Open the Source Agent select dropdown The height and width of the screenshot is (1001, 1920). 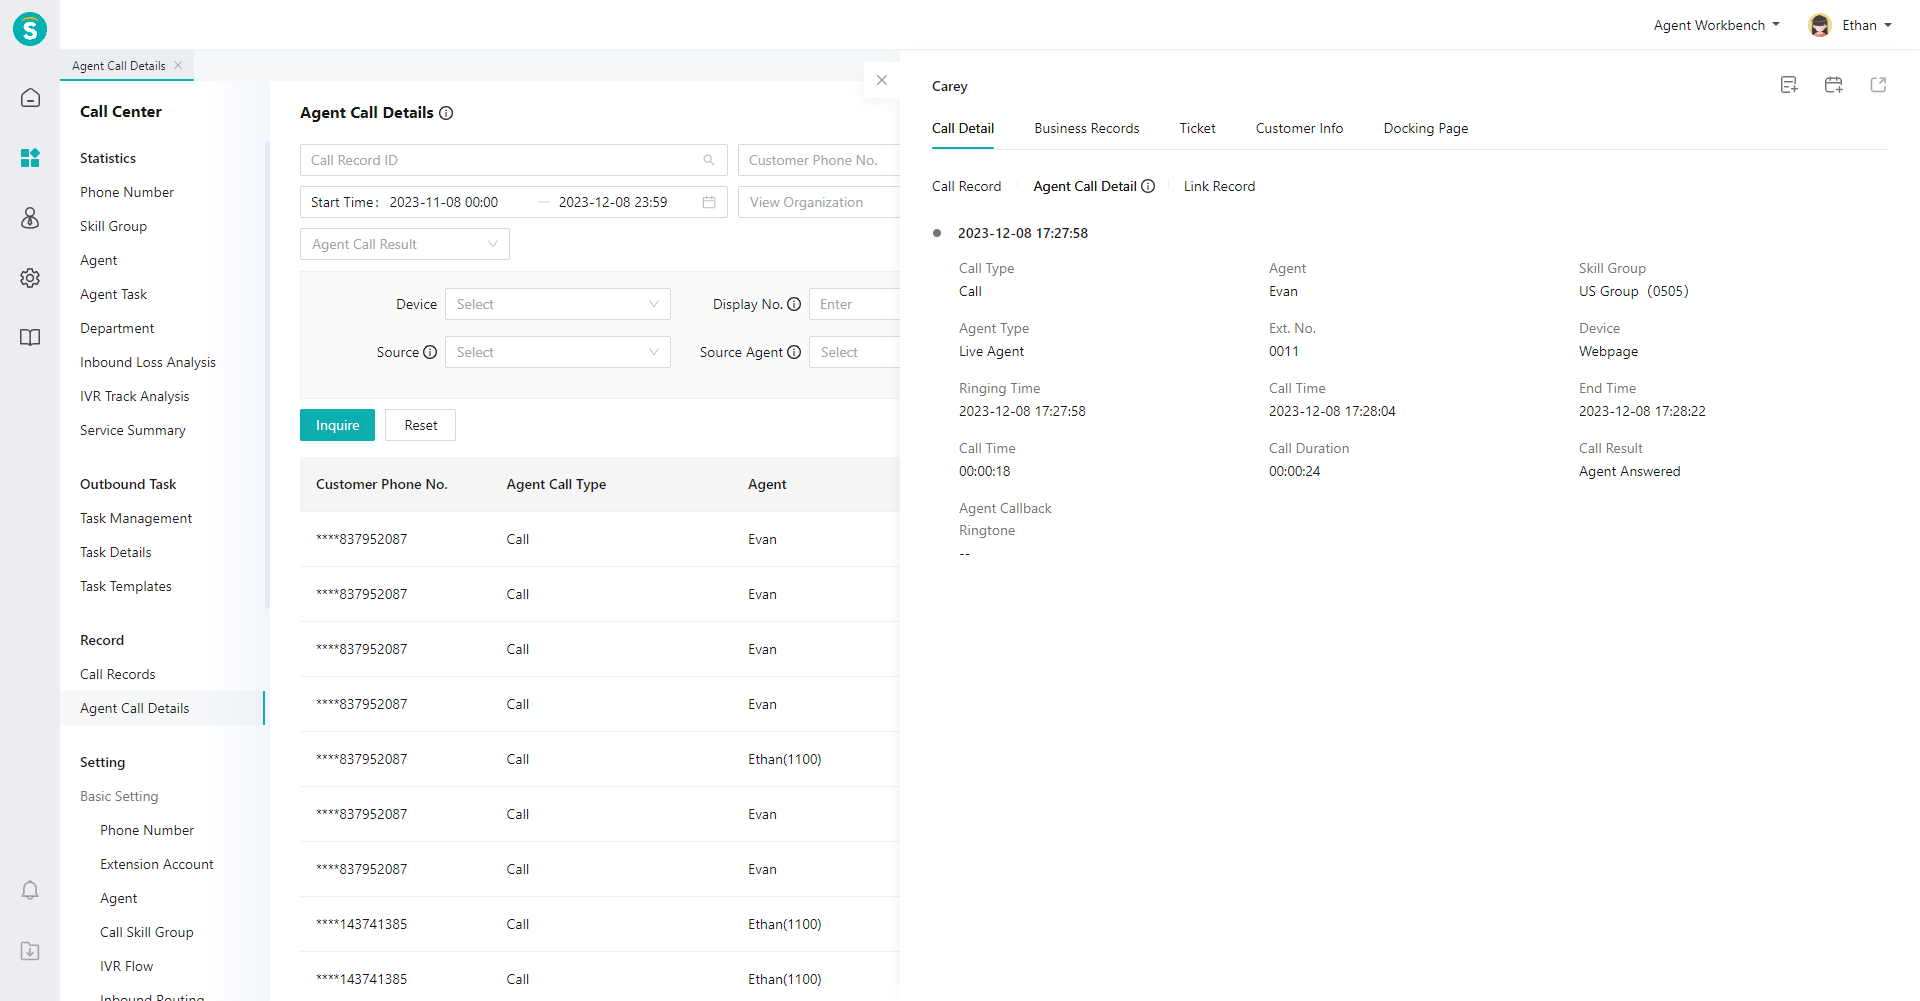(x=855, y=352)
